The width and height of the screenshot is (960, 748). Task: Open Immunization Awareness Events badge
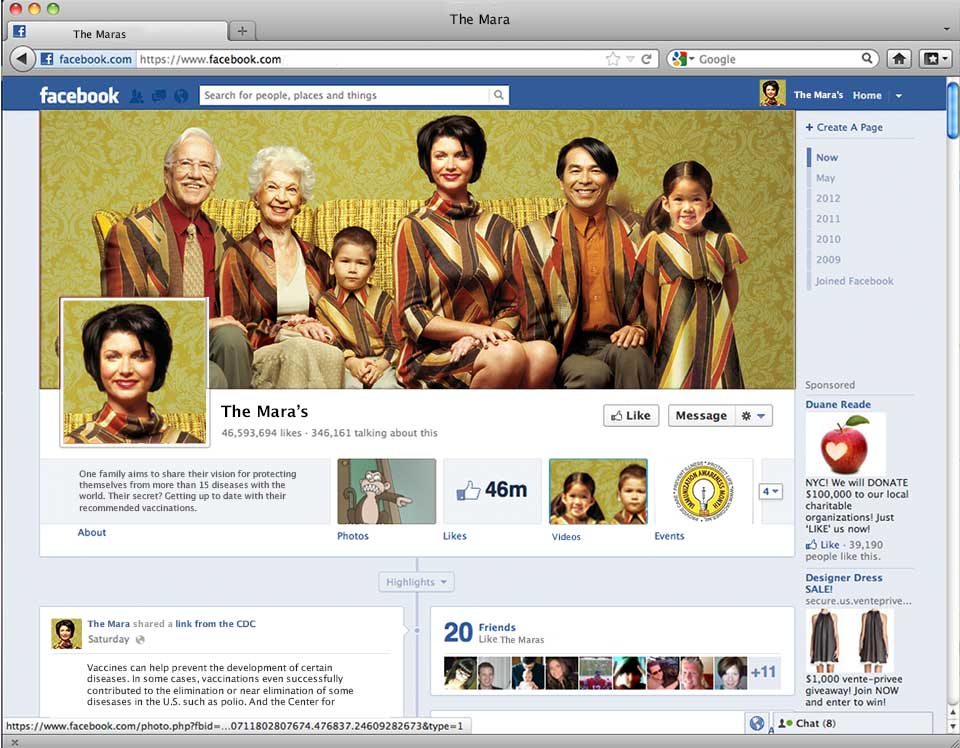pyautogui.click(x=703, y=491)
